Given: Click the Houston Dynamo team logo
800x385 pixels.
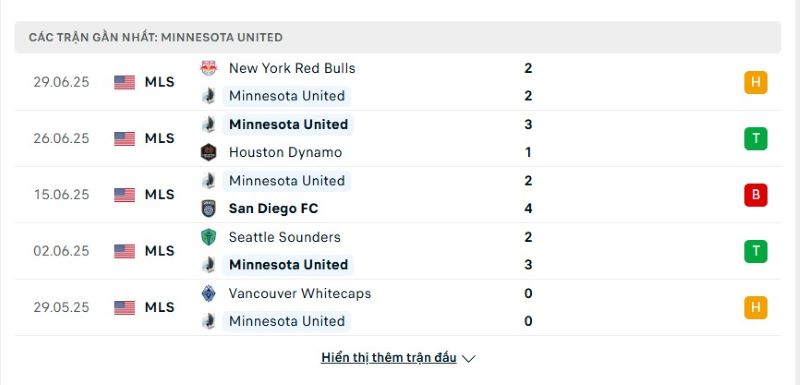Looking at the screenshot, I should tap(208, 152).
